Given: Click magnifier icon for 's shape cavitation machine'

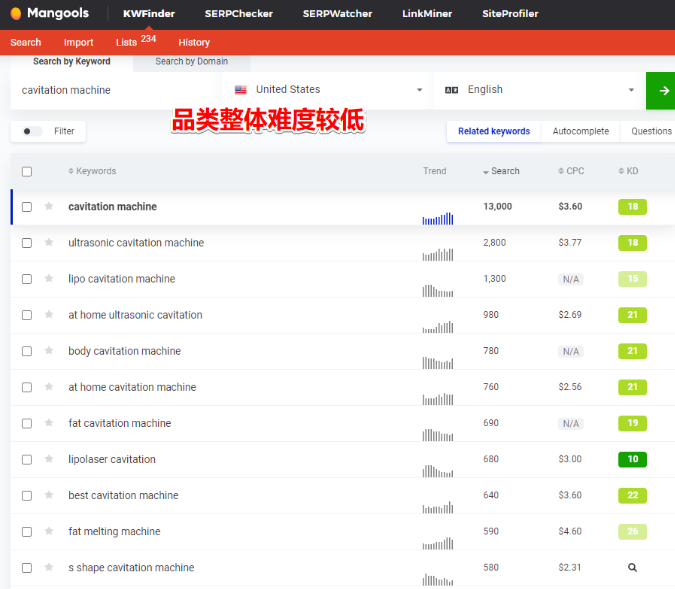Looking at the screenshot, I should click(632, 568).
